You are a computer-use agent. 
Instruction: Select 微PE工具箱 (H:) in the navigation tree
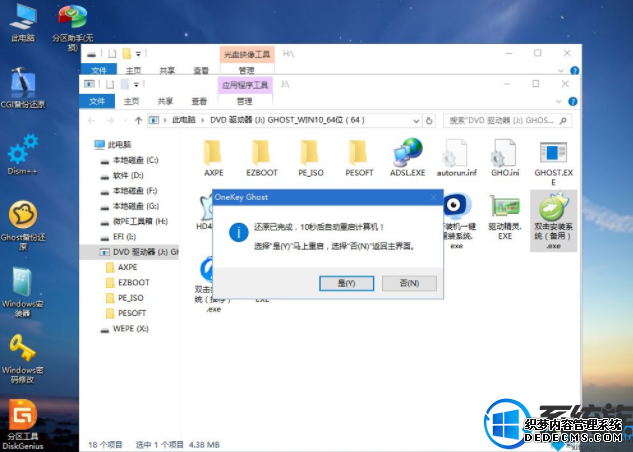134,221
